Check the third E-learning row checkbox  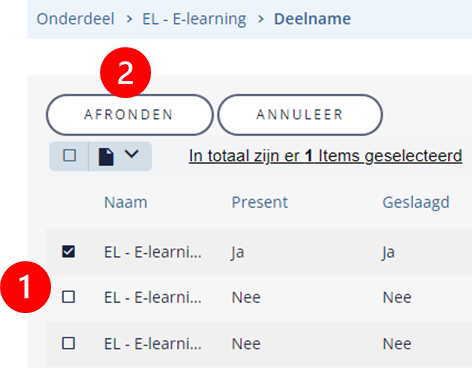(x=68, y=343)
